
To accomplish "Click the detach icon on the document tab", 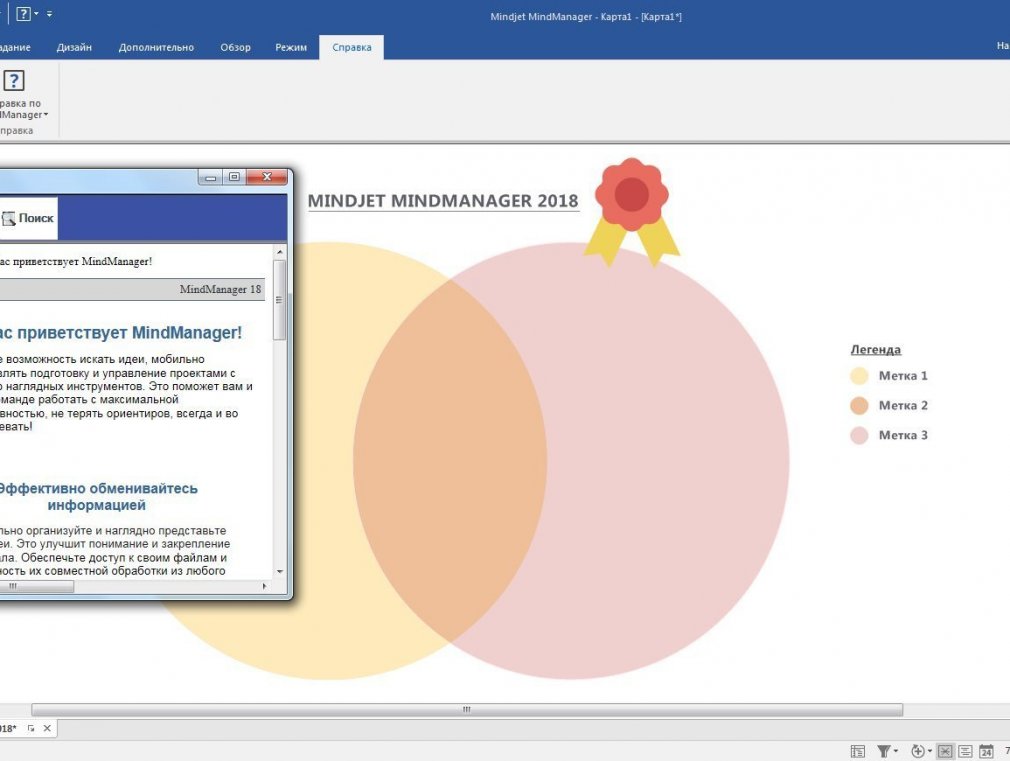I will (30, 728).
